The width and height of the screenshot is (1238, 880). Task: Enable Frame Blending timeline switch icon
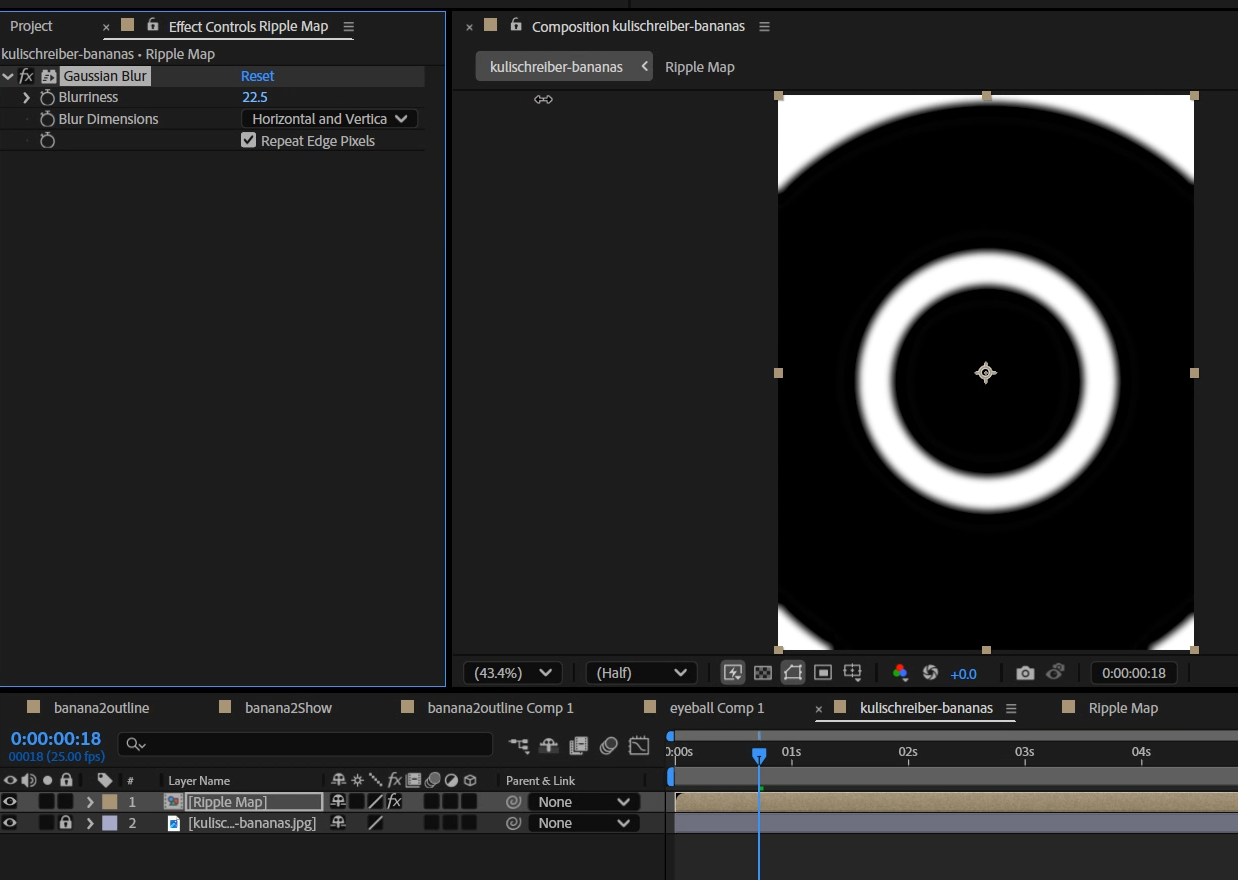pyautogui.click(x=578, y=745)
